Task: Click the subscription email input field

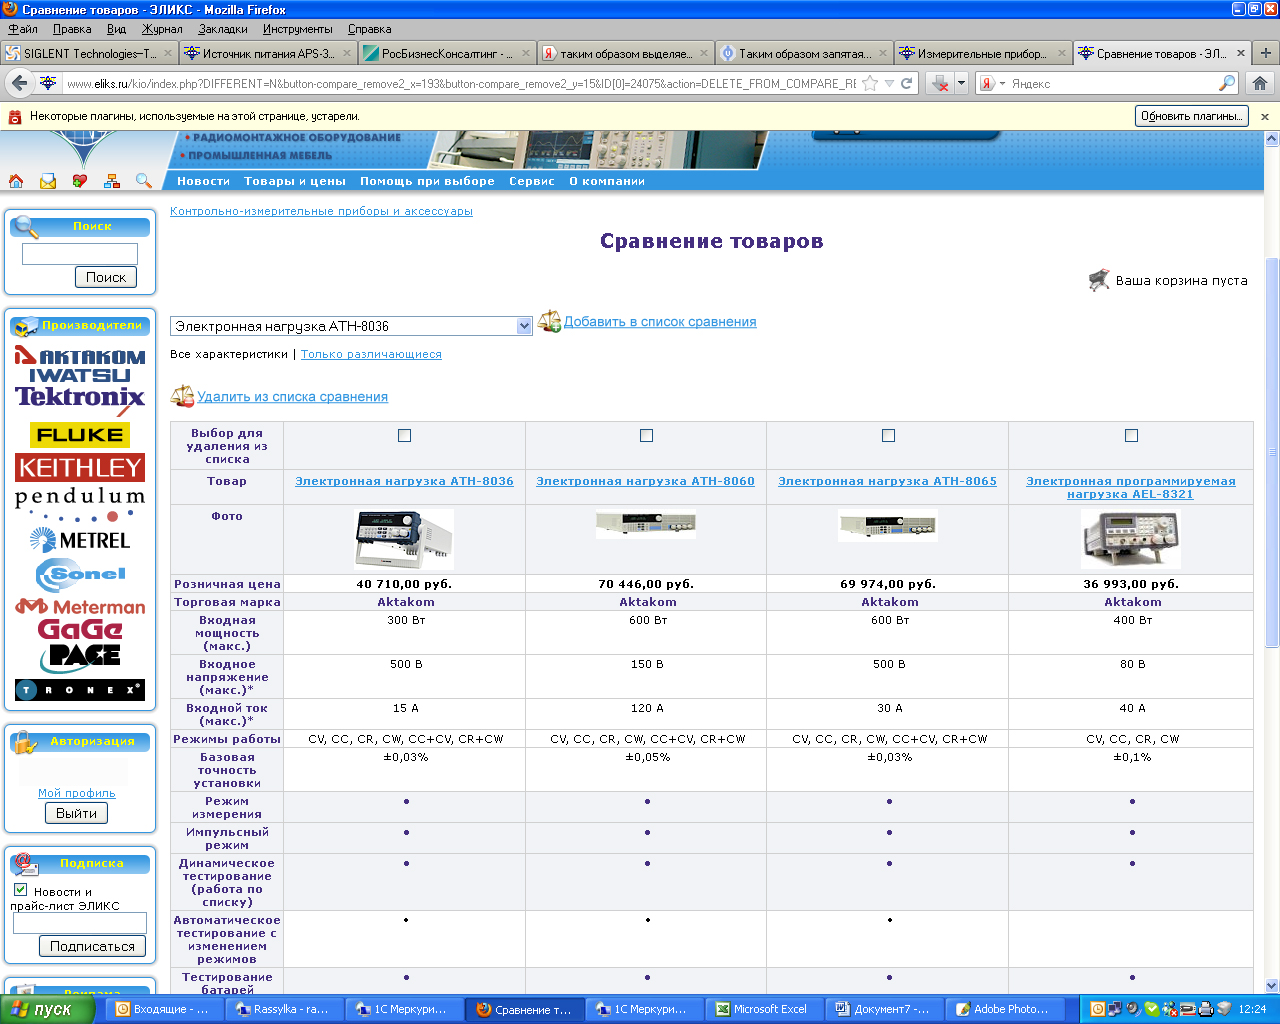Action: click(x=80, y=923)
